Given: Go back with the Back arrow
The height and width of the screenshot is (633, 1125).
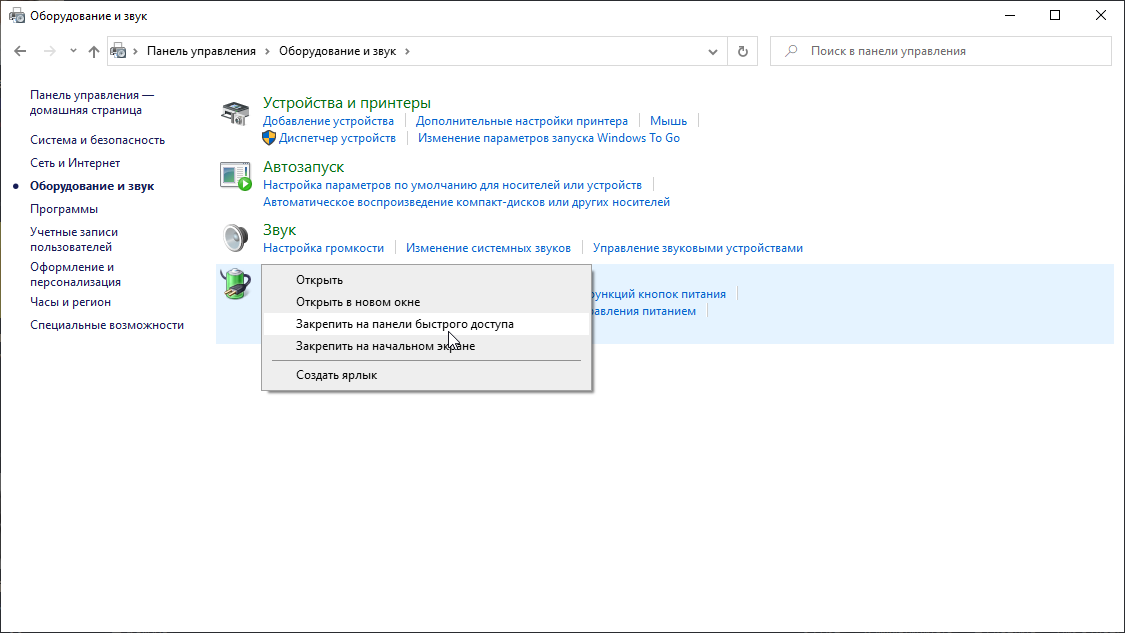Looking at the screenshot, I should (21, 51).
